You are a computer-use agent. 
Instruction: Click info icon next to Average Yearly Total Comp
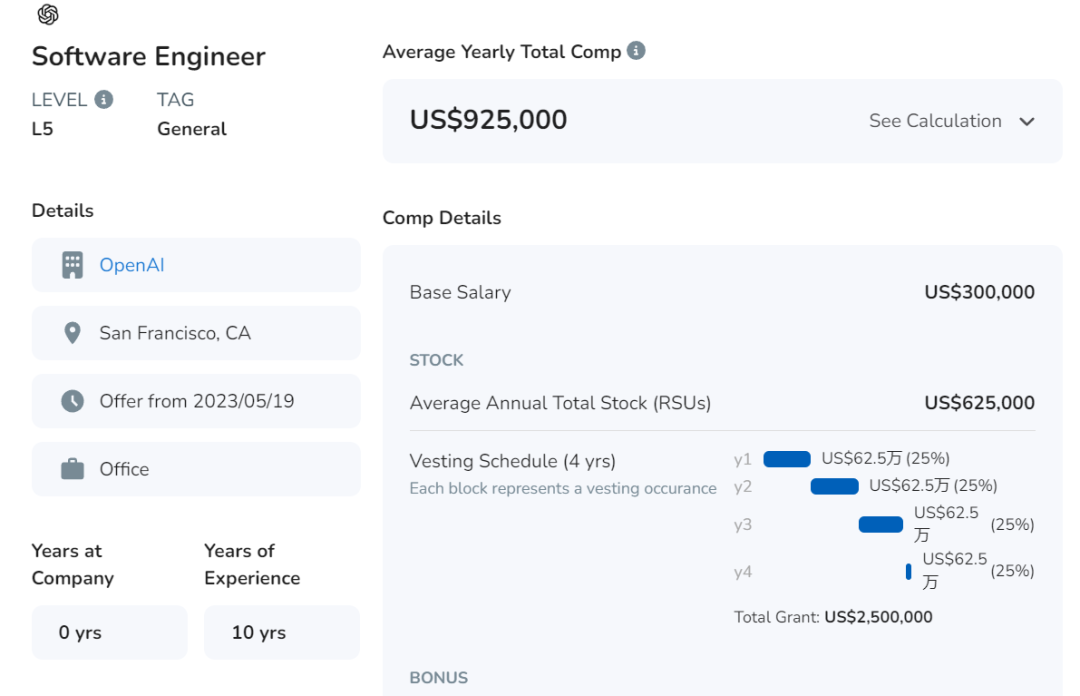click(636, 50)
